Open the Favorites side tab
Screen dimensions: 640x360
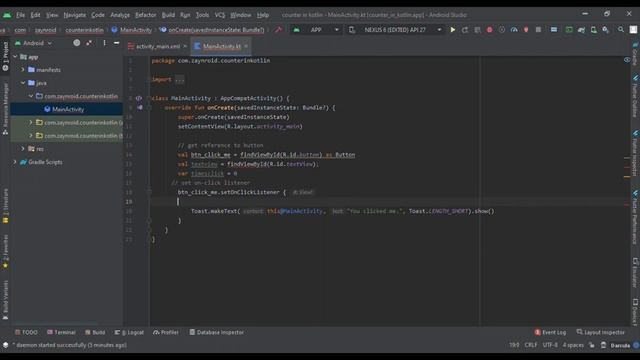click(x=5, y=251)
